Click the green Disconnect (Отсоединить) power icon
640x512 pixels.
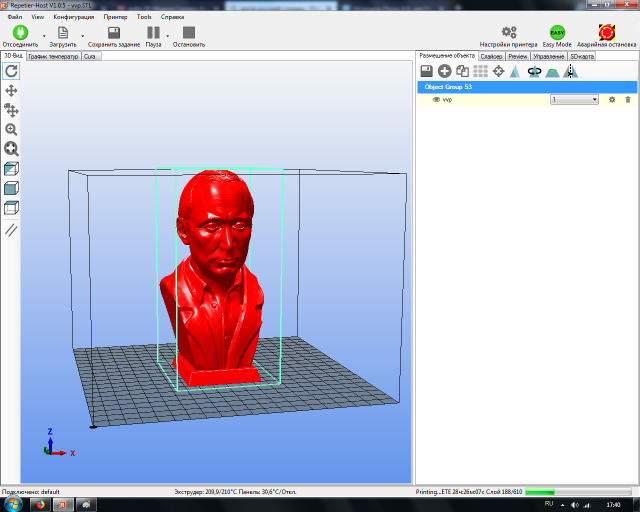coord(20,32)
